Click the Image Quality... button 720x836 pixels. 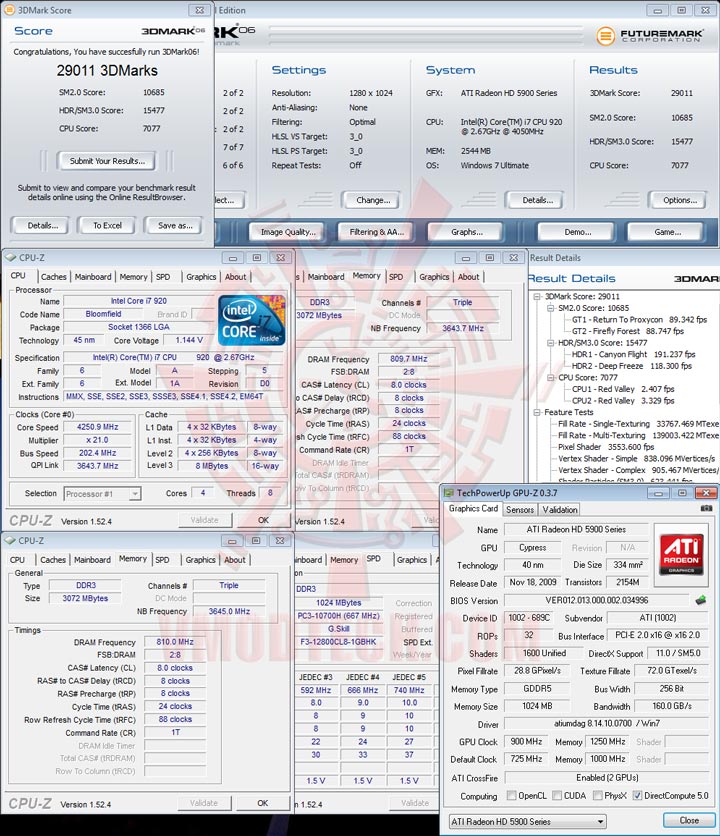click(288, 232)
